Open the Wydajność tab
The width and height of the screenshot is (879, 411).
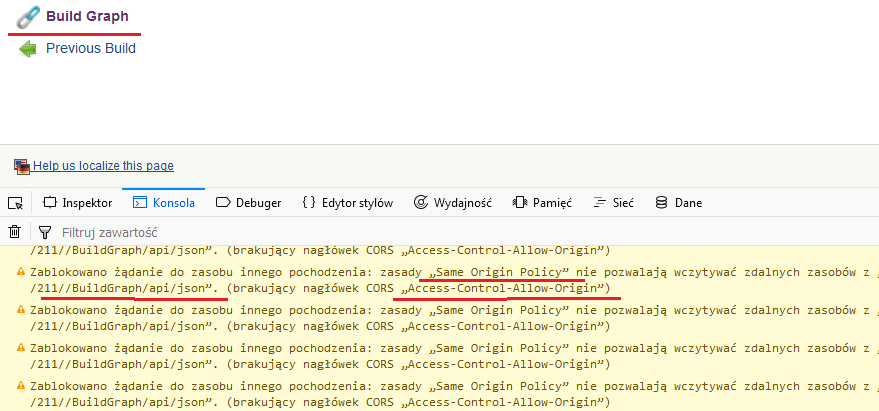(x=453, y=203)
